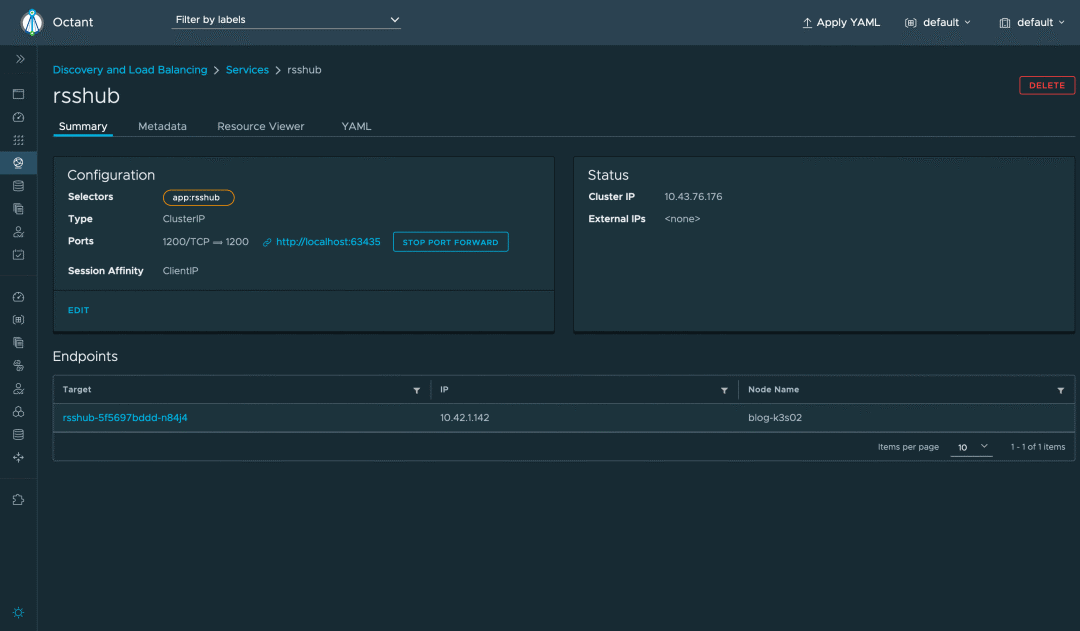Open the http://localhost:63435 port forward link

point(328,242)
